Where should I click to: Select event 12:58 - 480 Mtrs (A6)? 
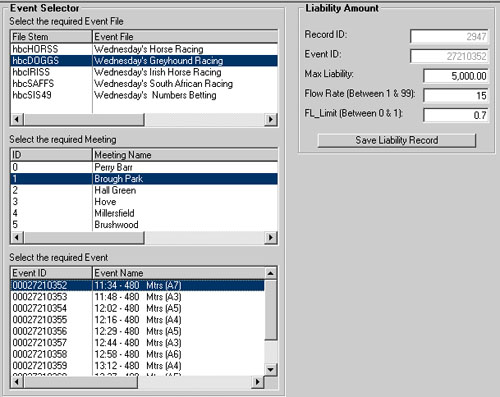tap(138, 354)
